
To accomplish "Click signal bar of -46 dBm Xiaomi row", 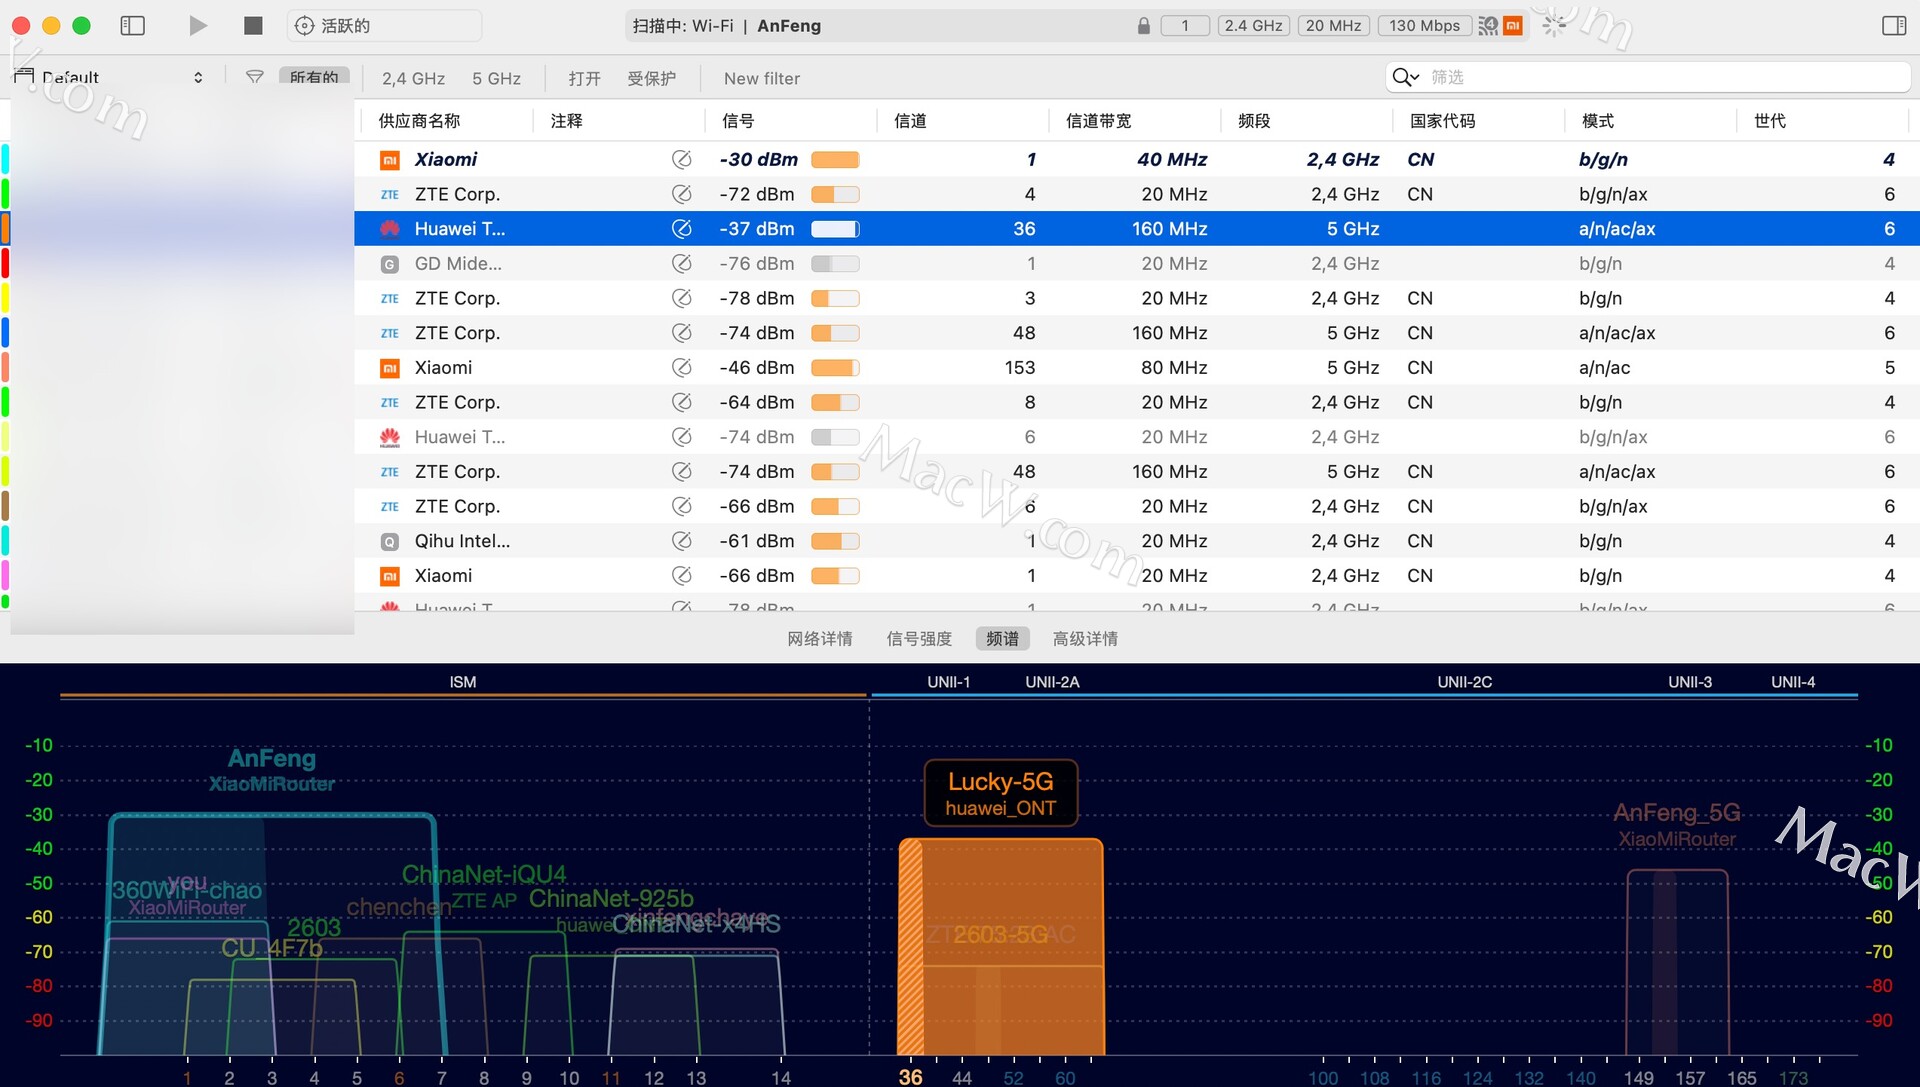I will [x=835, y=368].
